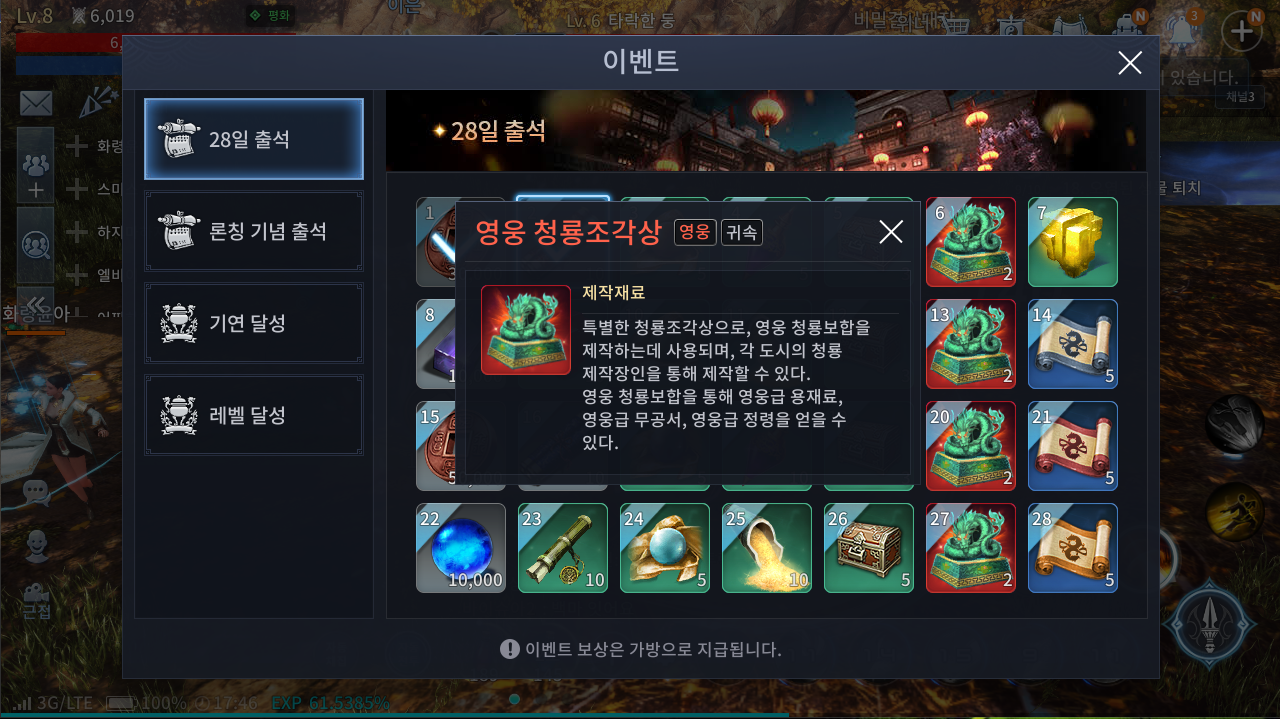Tap the day 26 treasure chest reward
Viewport: 1280px width, 719px height.
click(869, 548)
